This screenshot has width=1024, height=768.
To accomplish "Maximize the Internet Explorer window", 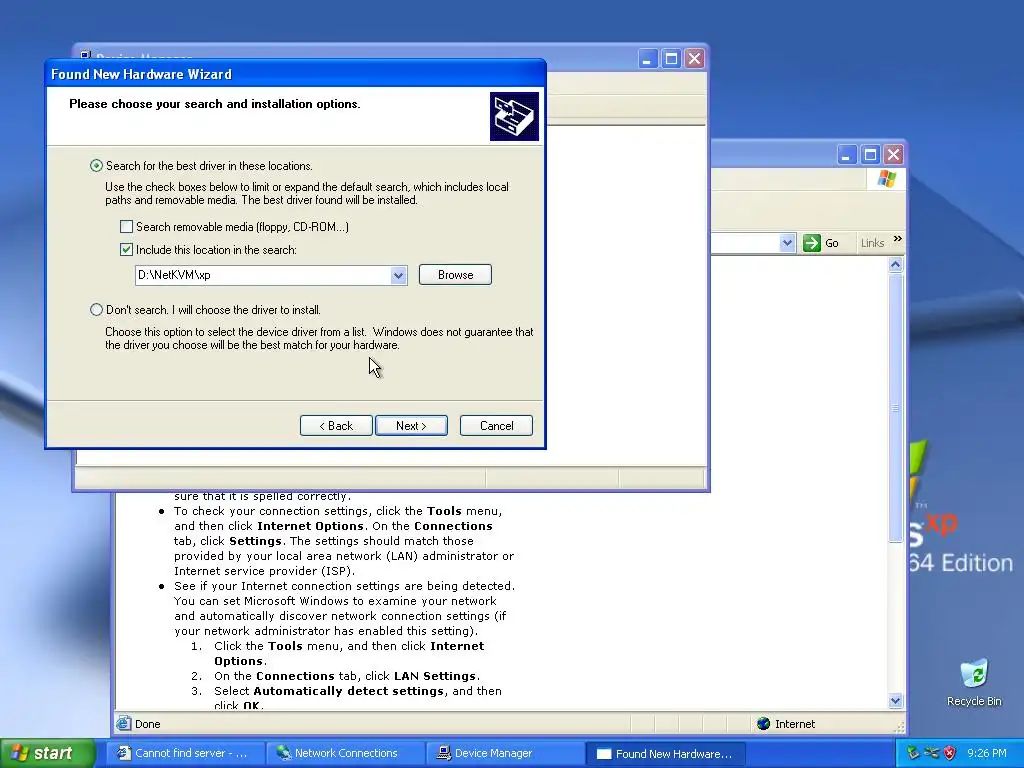I will click(870, 155).
